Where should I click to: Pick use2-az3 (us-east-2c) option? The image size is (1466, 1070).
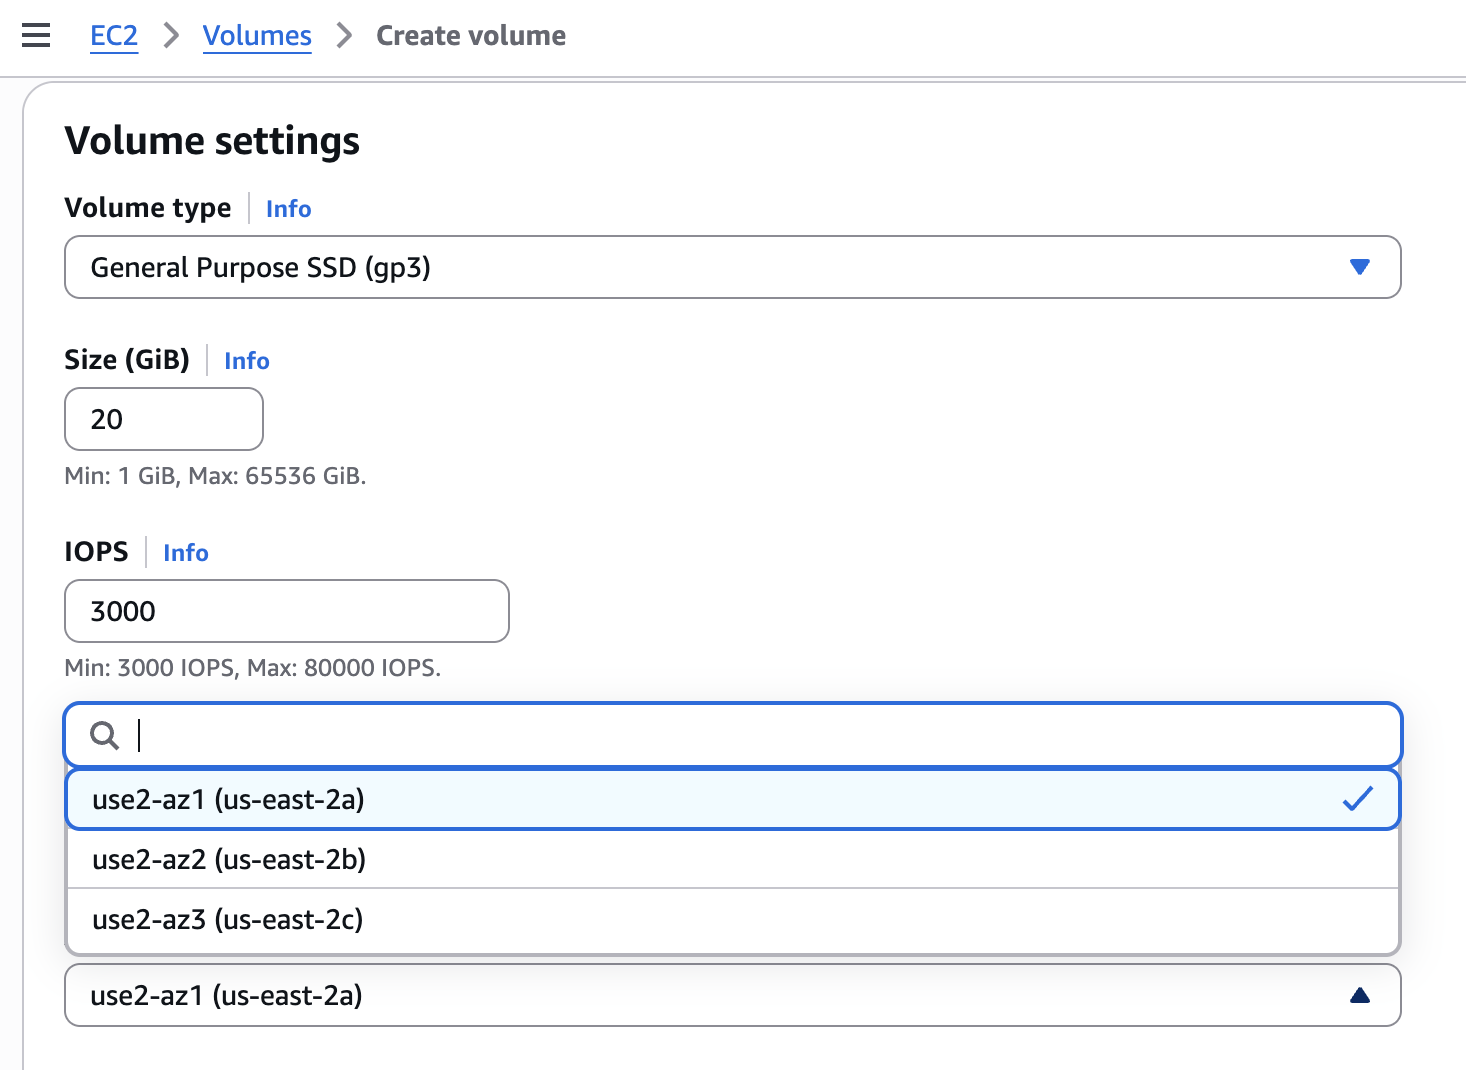click(733, 920)
